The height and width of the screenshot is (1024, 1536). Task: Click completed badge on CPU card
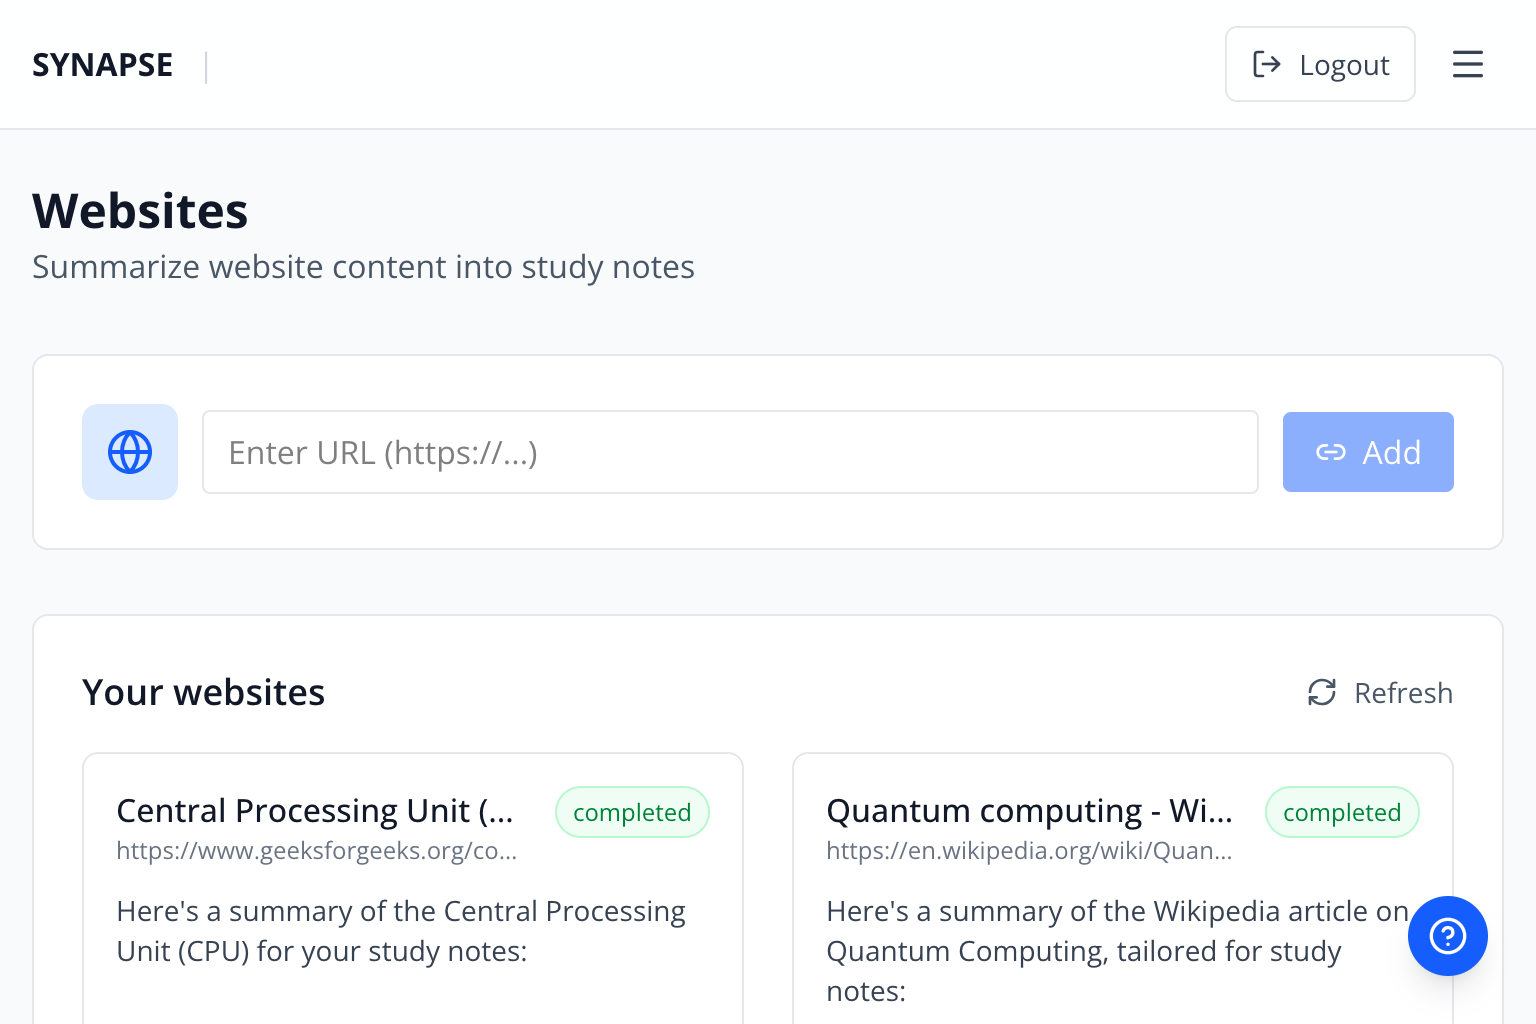[x=632, y=812]
